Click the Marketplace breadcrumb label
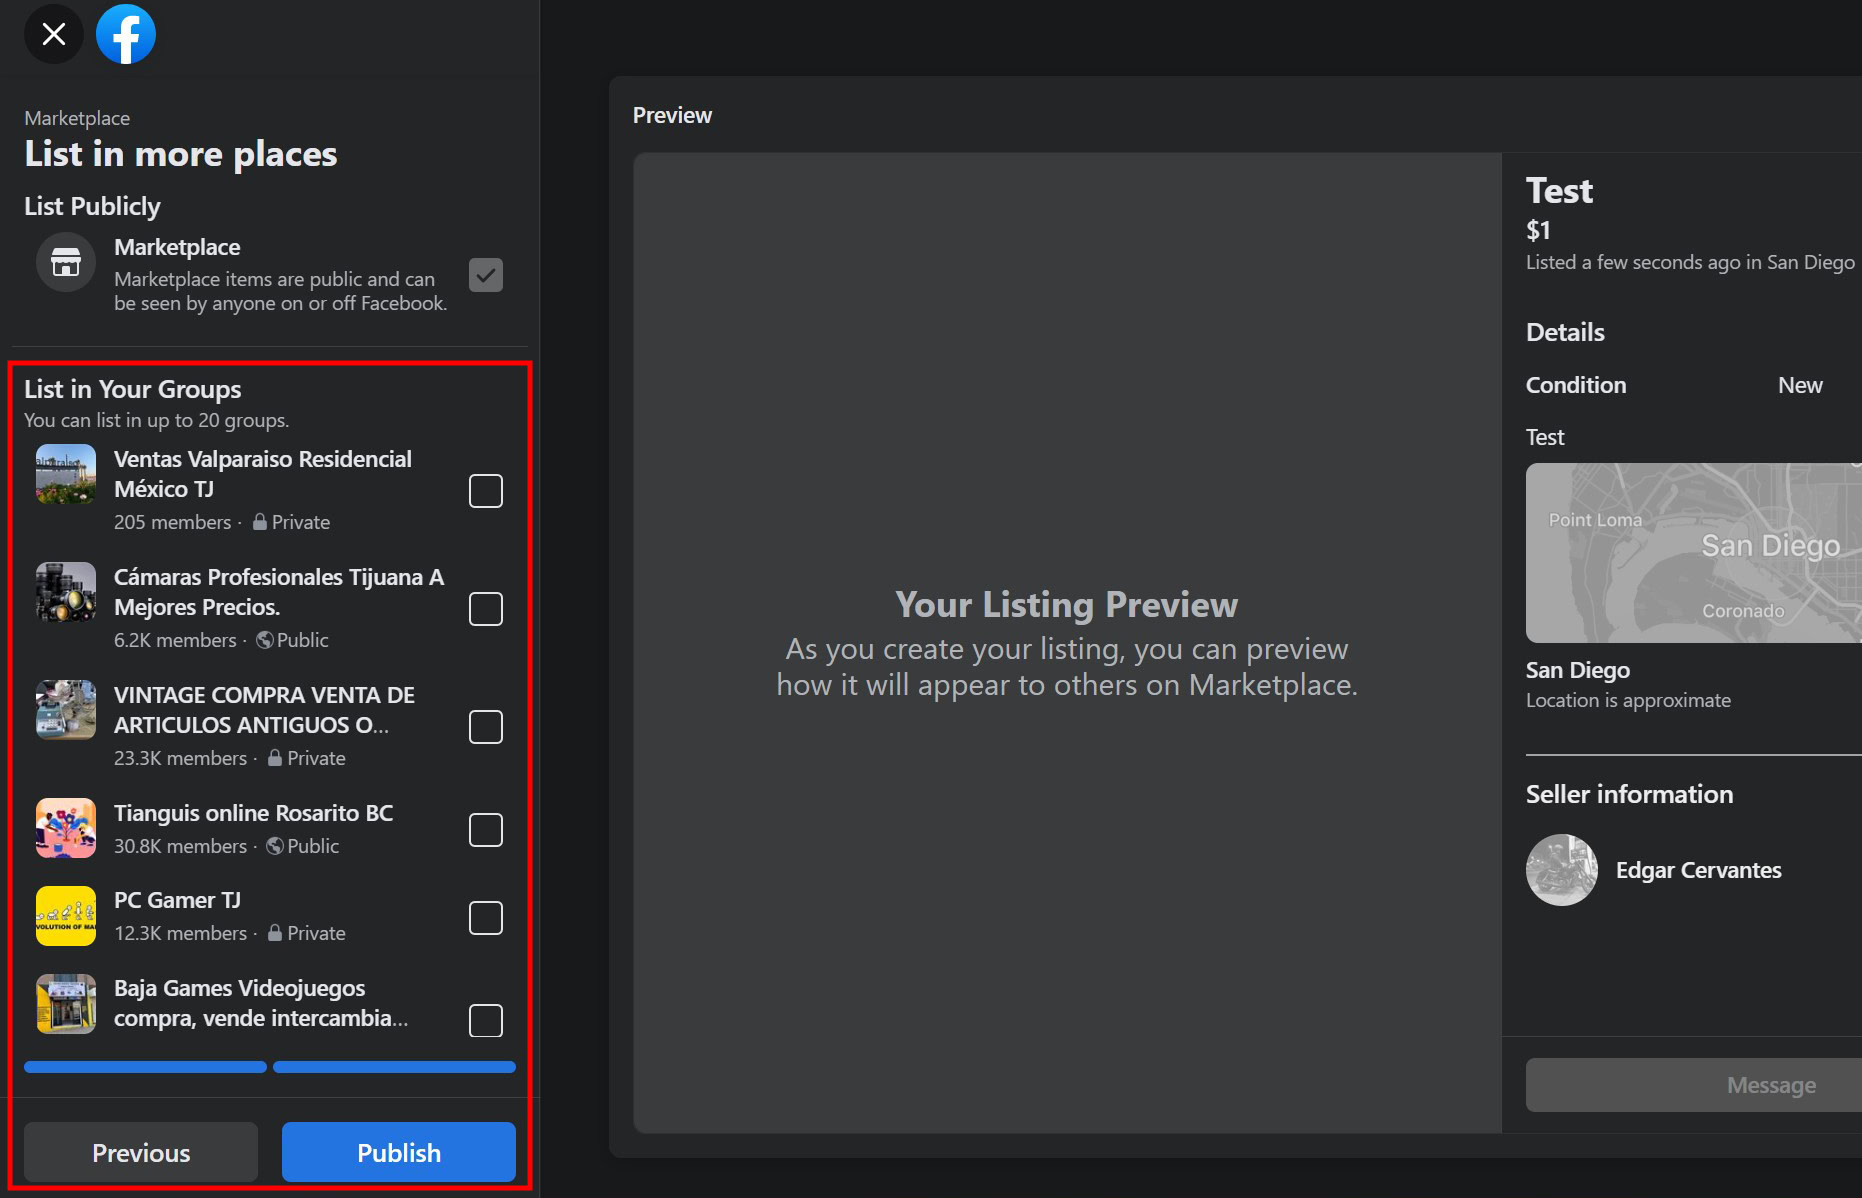The image size is (1862, 1198). click(x=77, y=118)
